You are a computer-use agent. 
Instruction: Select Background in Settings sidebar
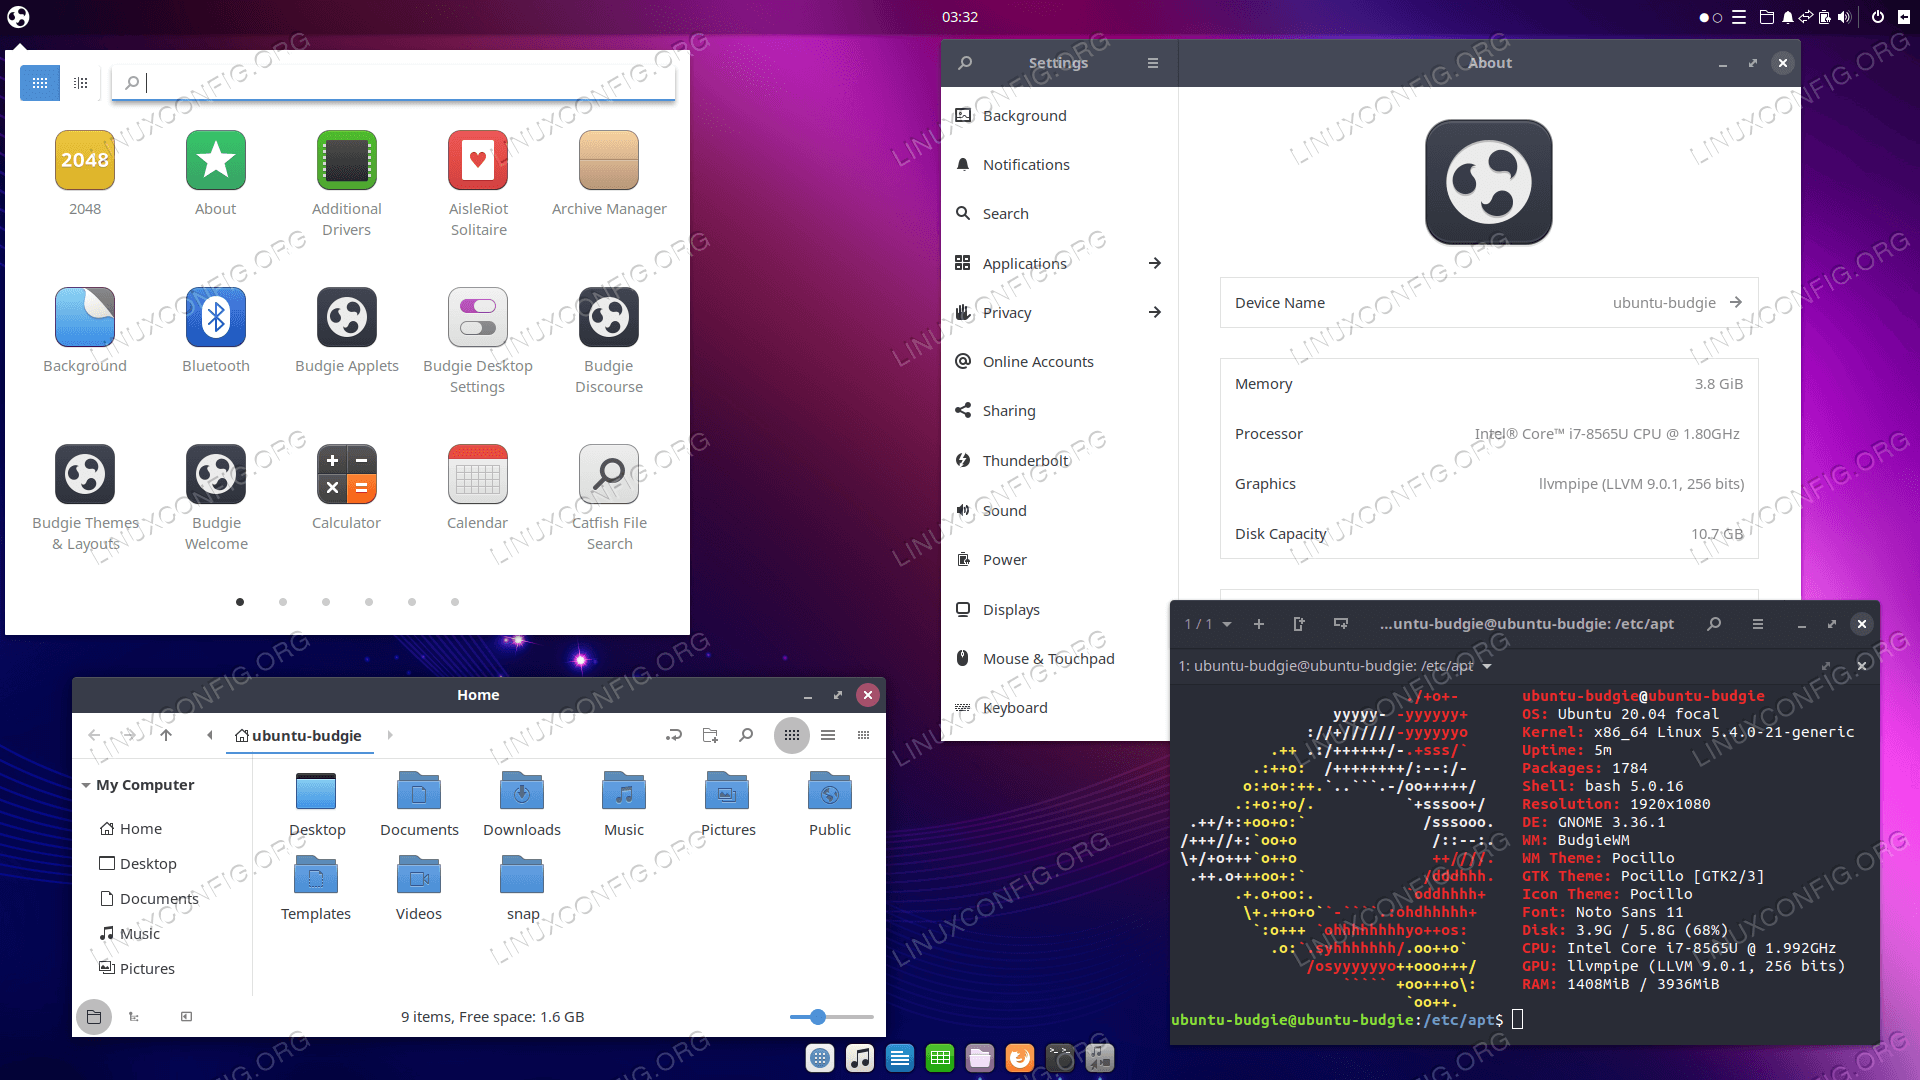pyautogui.click(x=1059, y=116)
